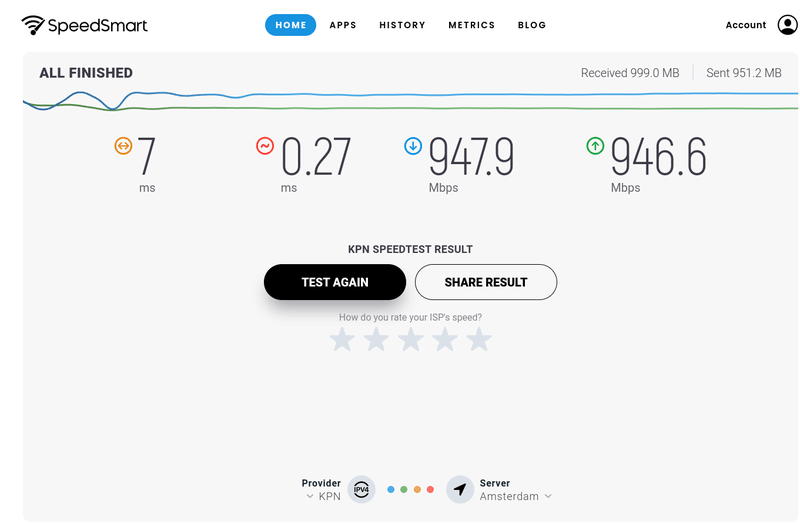800x523 pixels.
Task: Click the green upload arrow icon
Action: tap(595, 146)
